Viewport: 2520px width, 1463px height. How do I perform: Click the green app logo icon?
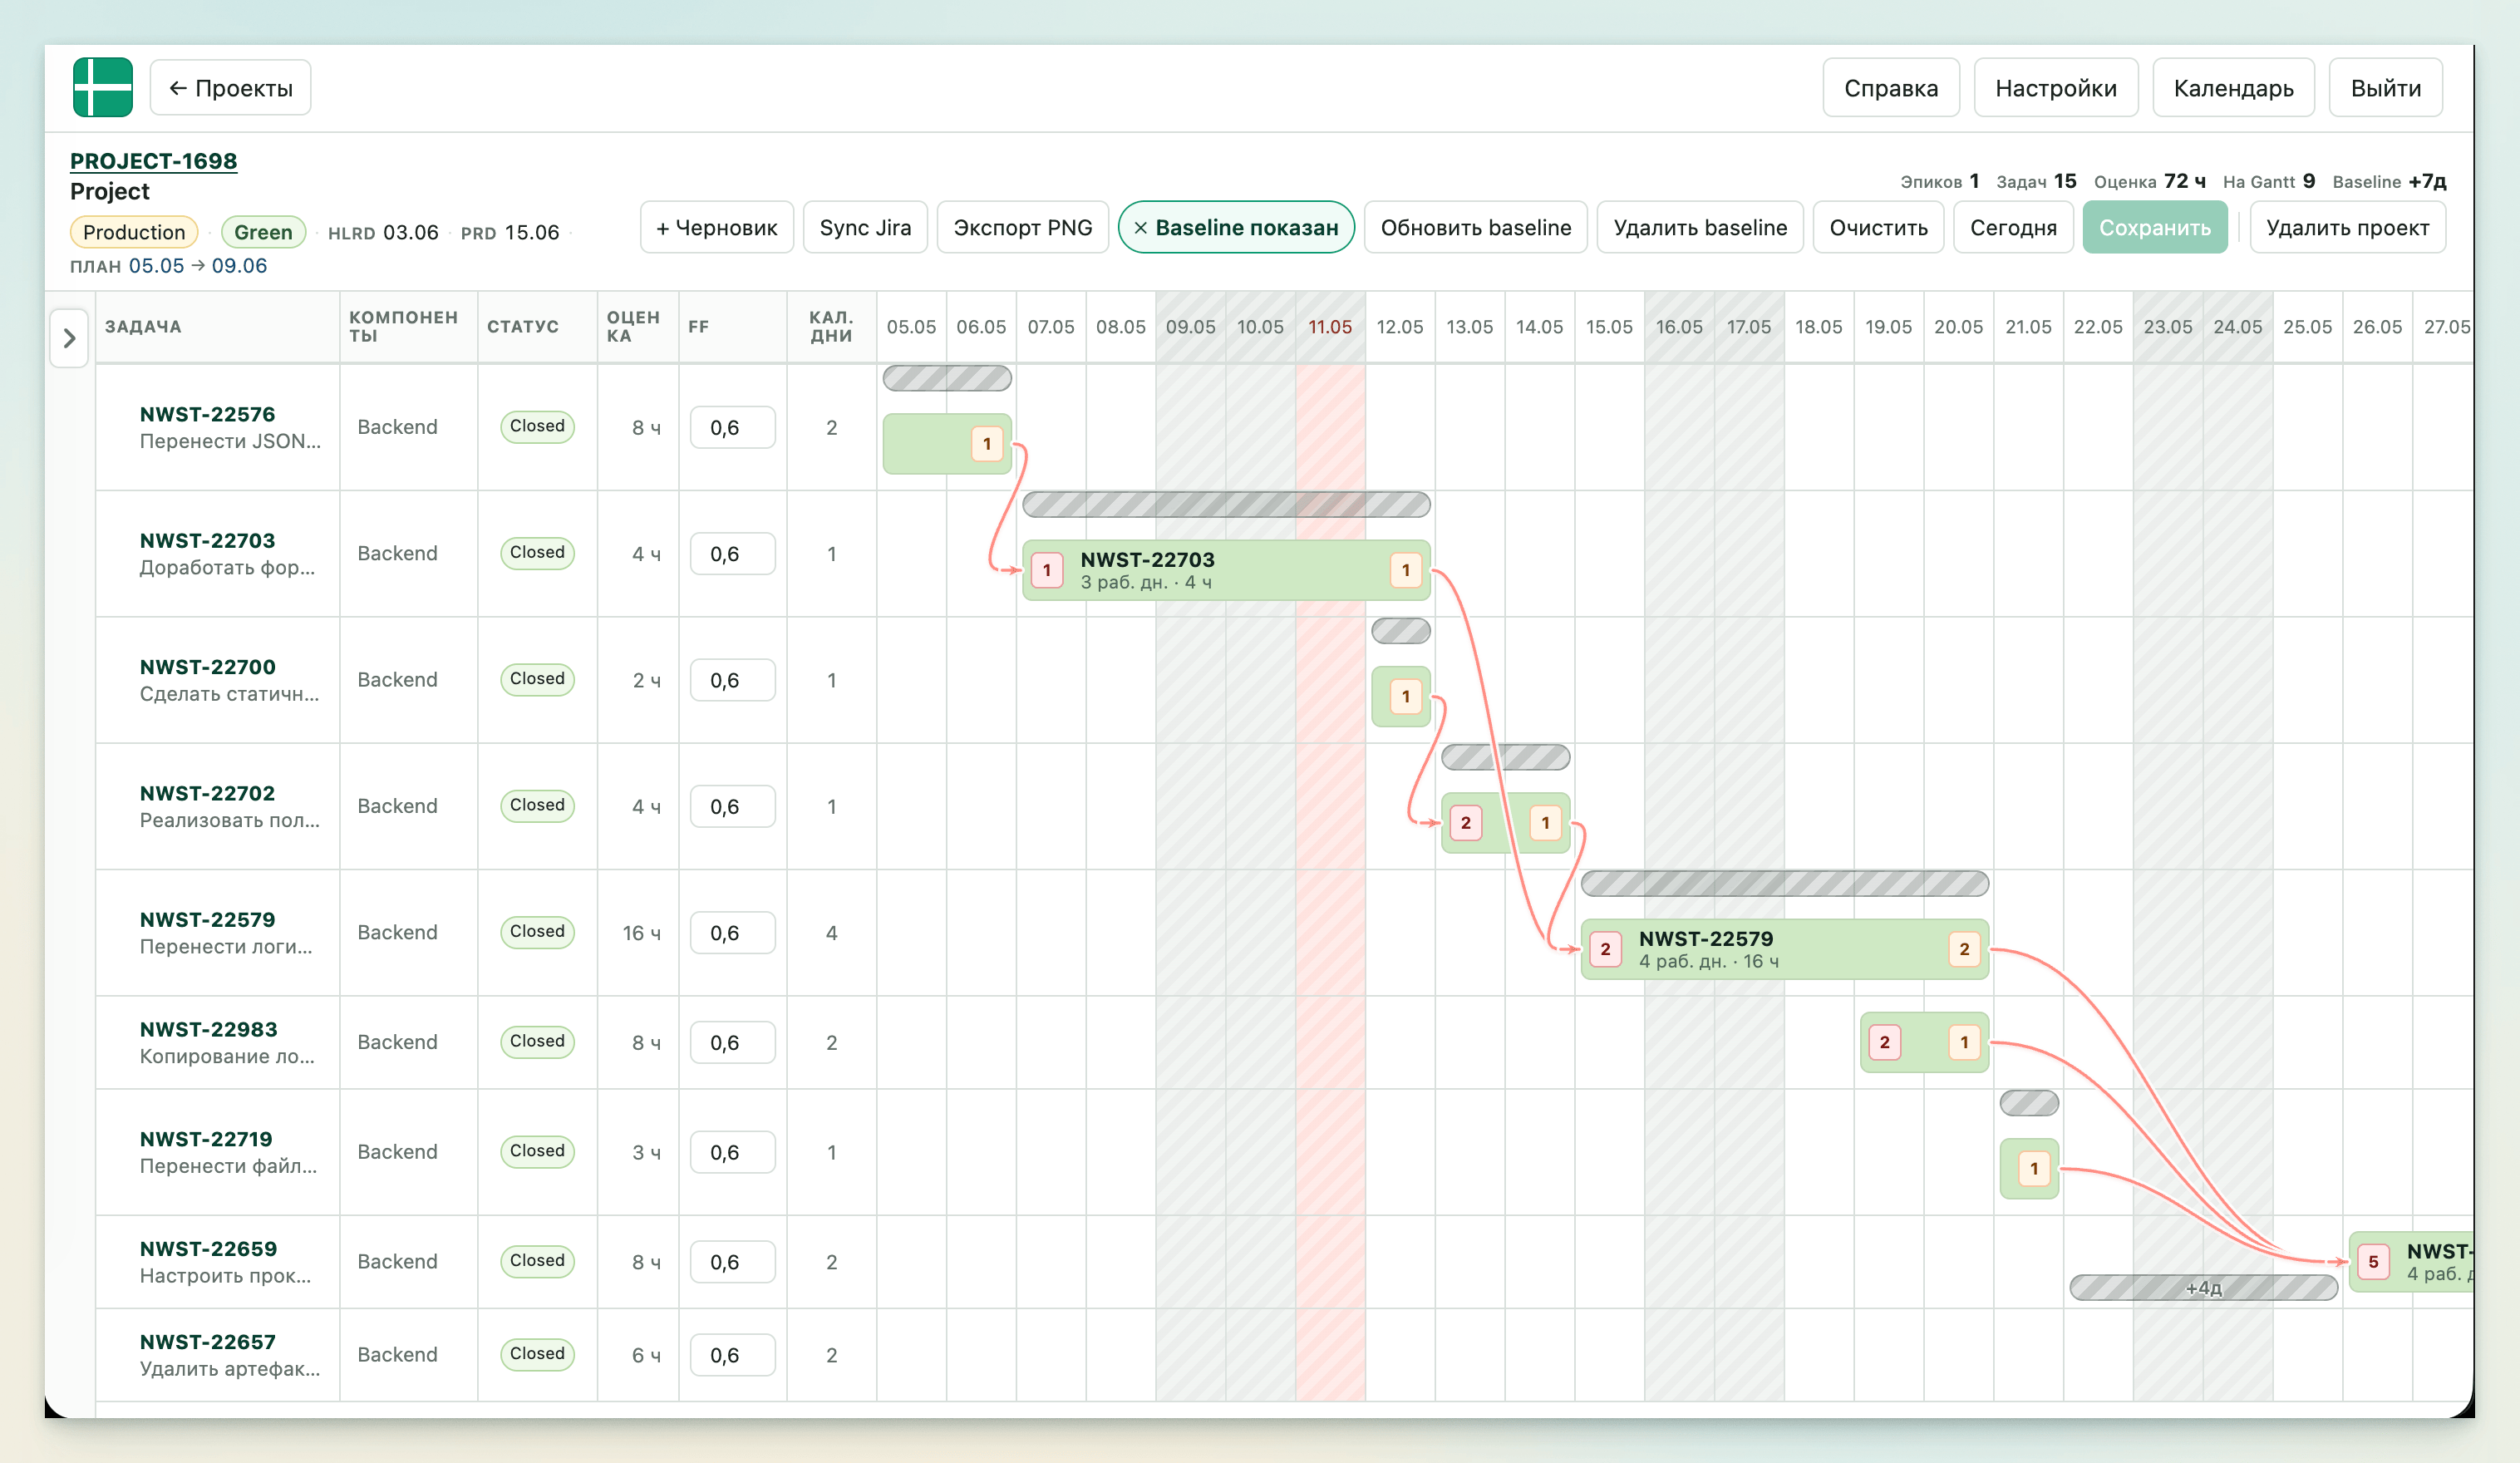pos(102,88)
